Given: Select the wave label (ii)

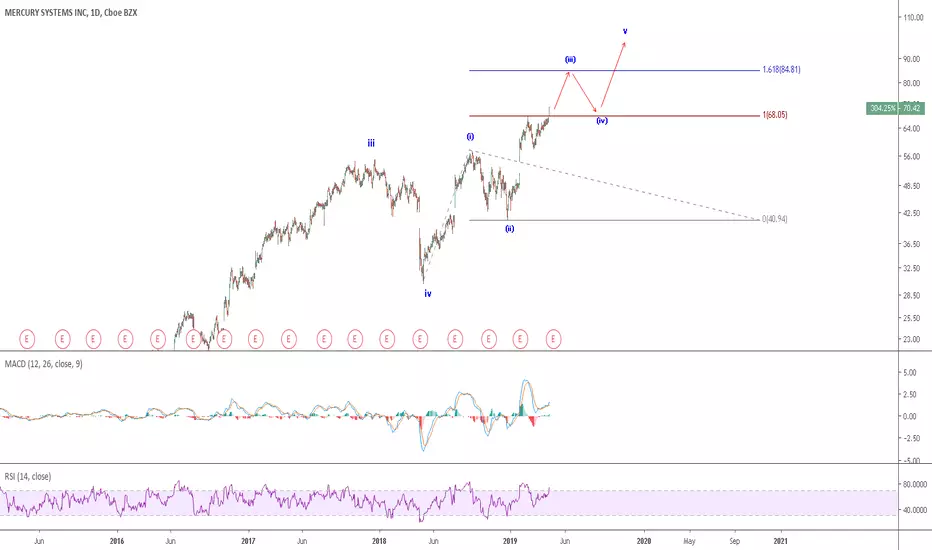Looking at the screenshot, I should tap(509, 228).
